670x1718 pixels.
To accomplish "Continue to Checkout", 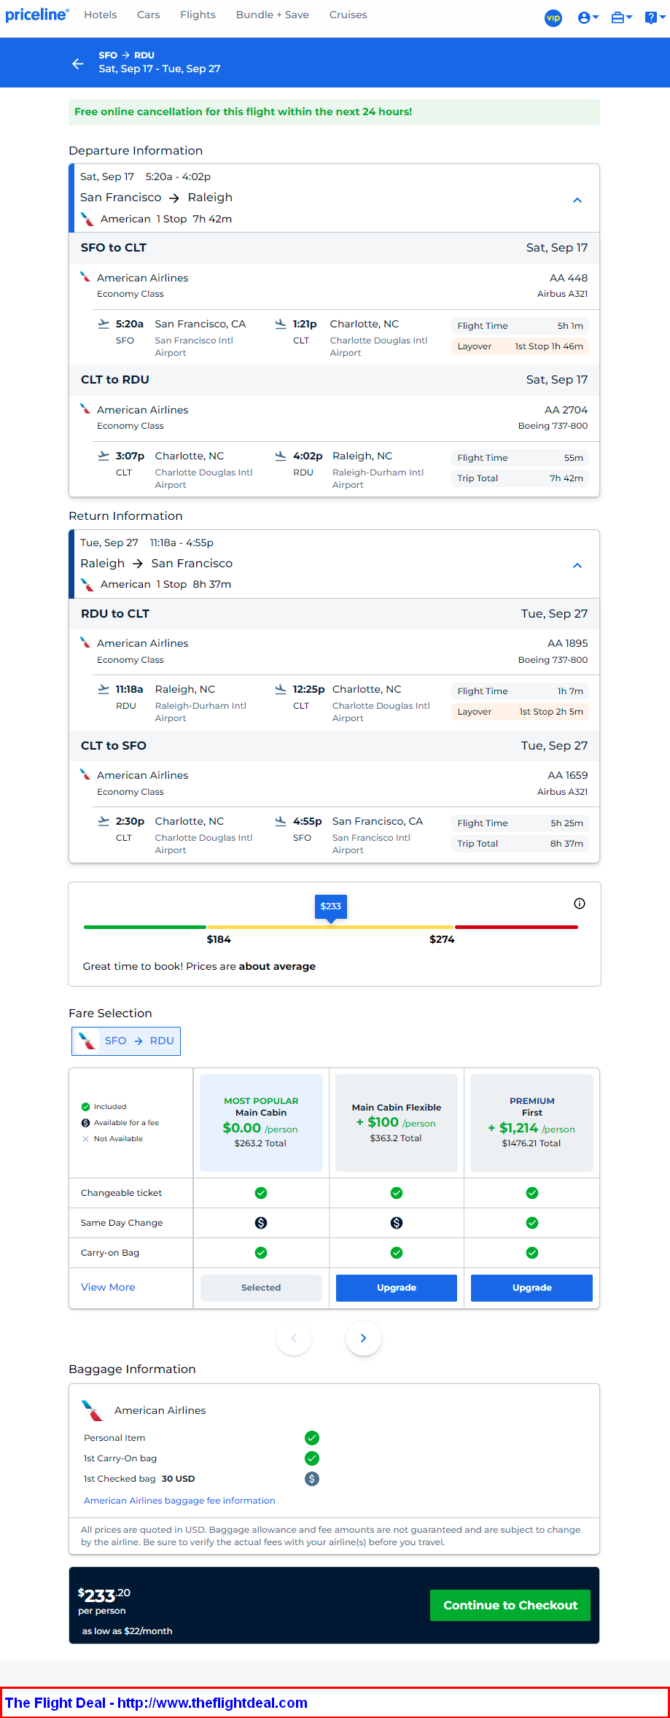I will (510, 1605).
